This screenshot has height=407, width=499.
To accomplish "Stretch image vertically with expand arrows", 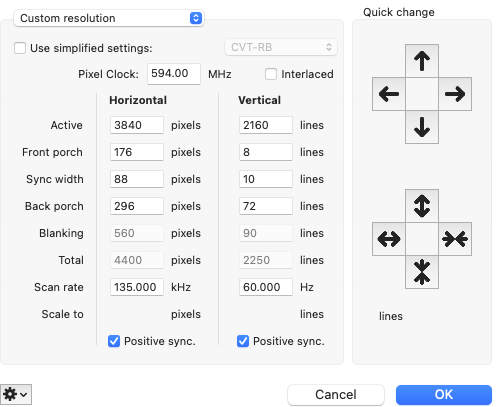I will coord(422,206).
